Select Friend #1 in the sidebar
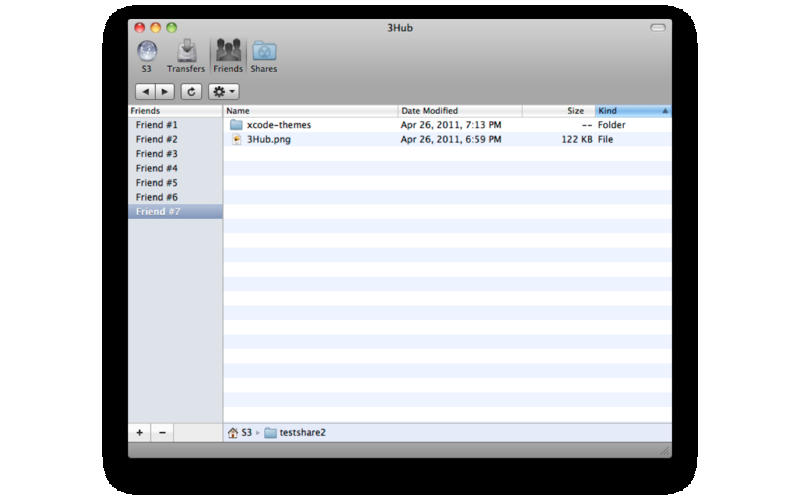 (157, 125)
